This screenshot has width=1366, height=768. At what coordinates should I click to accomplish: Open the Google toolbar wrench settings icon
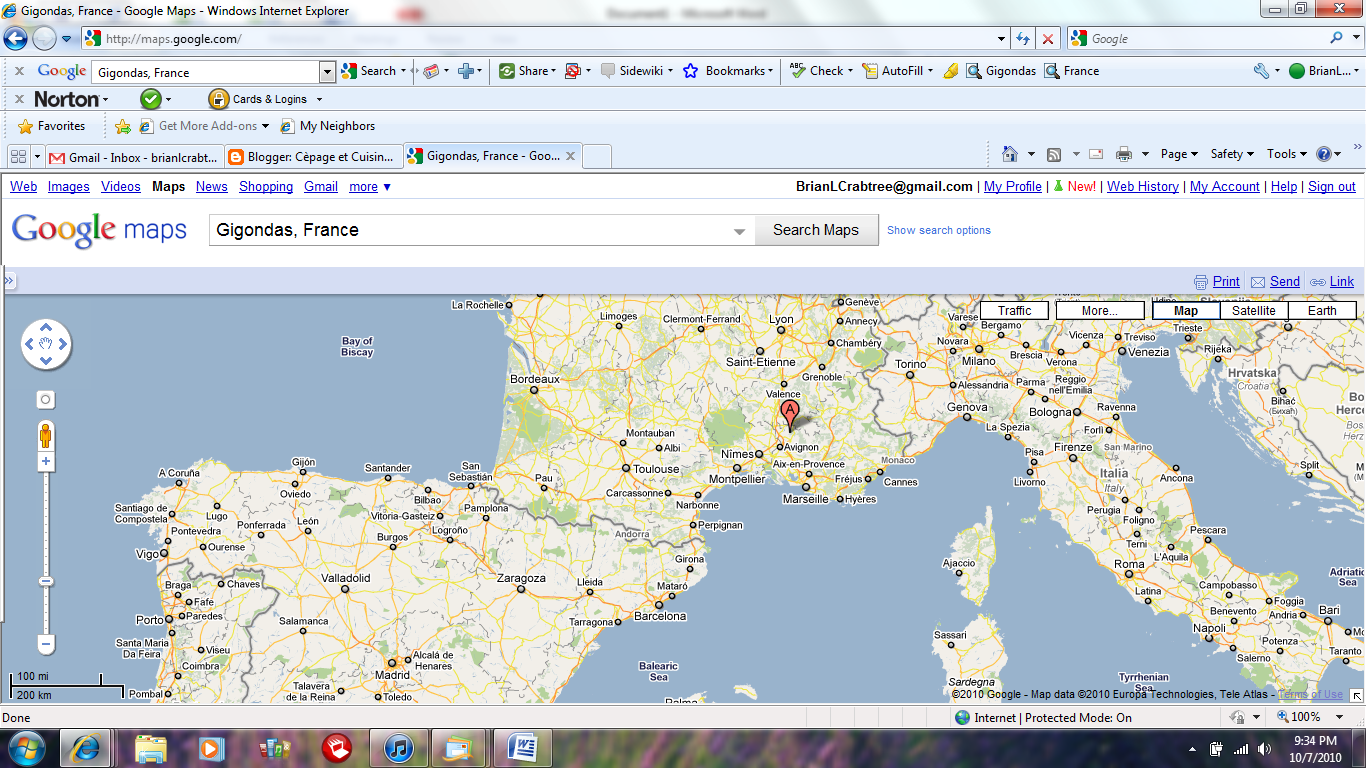pos(1261,71)
